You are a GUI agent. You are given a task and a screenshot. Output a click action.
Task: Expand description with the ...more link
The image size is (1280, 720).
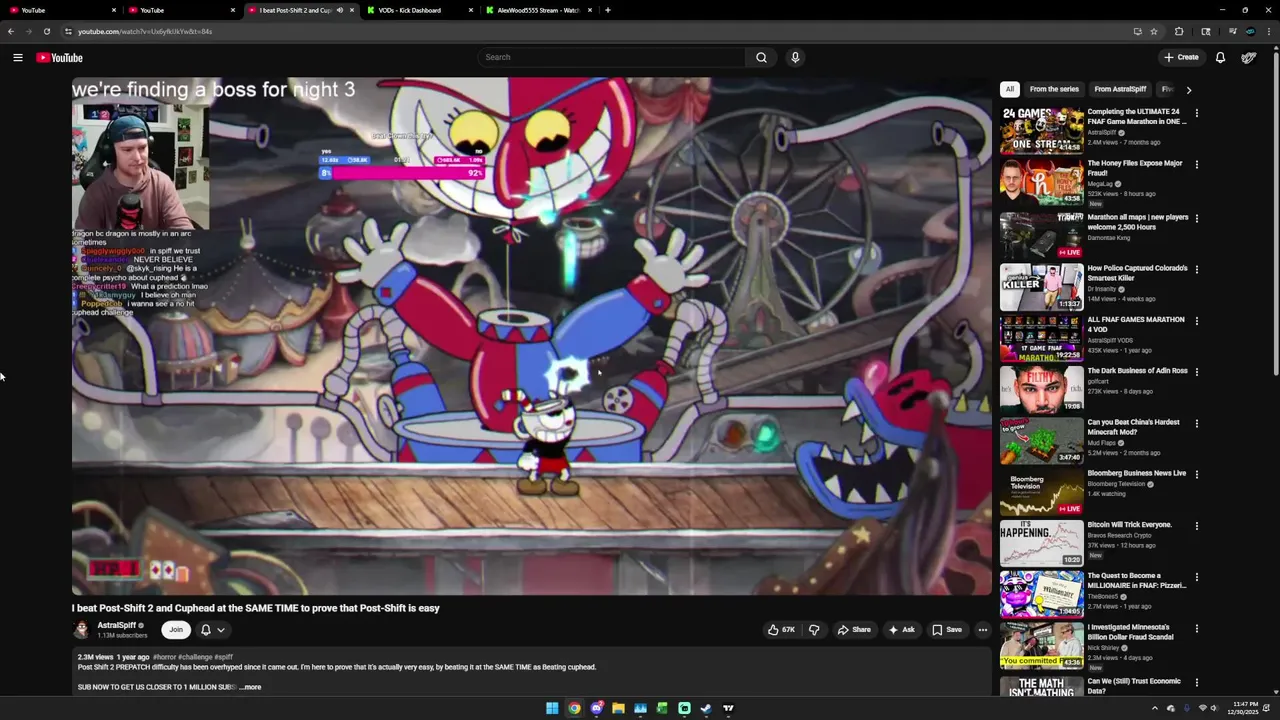250,687
